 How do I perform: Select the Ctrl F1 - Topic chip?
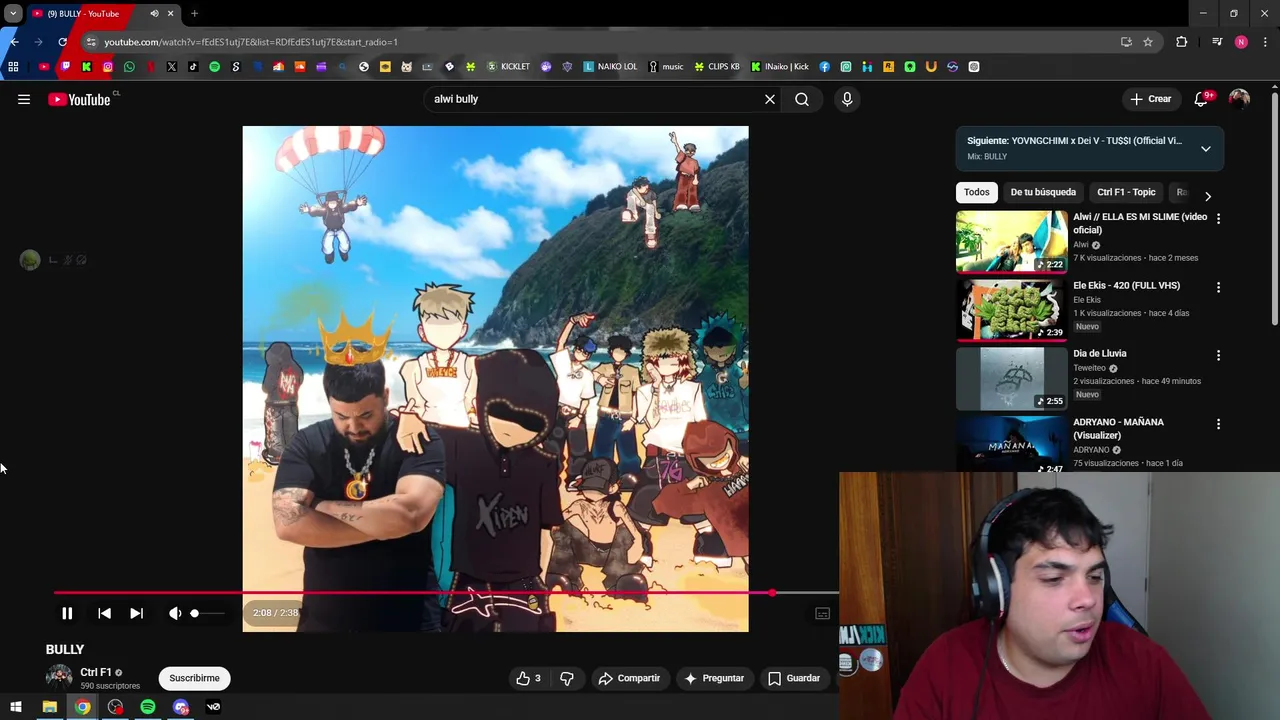point(1126,192)
